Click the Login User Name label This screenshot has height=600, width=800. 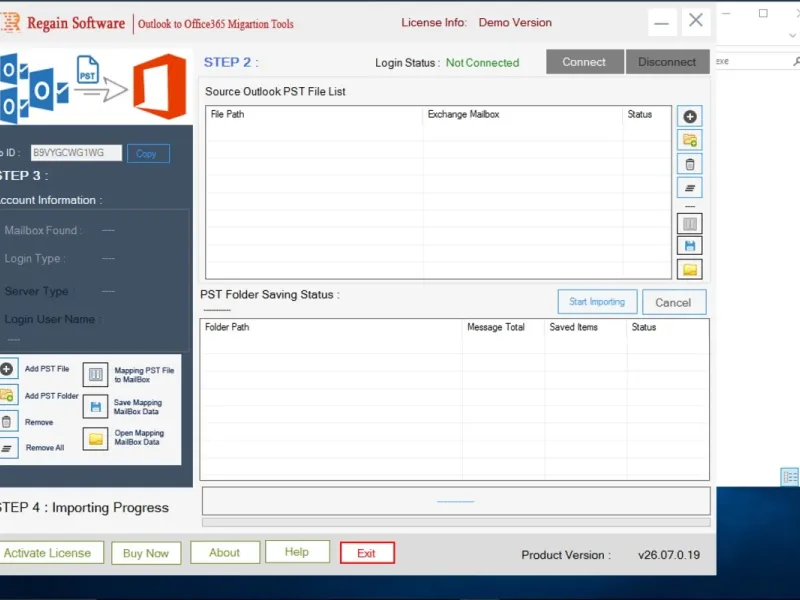tap(52, 319)
